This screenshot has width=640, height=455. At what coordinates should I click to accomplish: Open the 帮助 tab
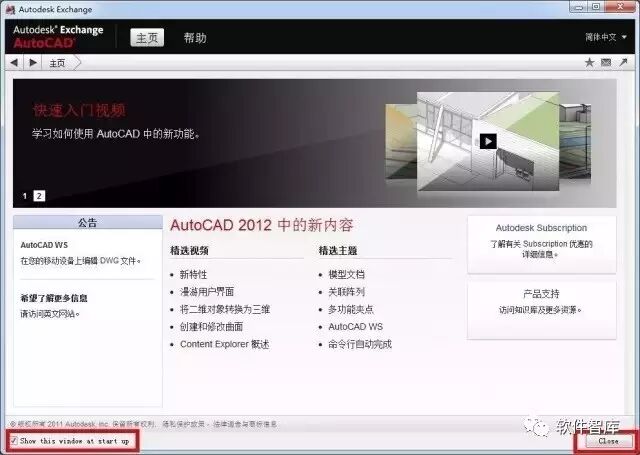(195, 38)
